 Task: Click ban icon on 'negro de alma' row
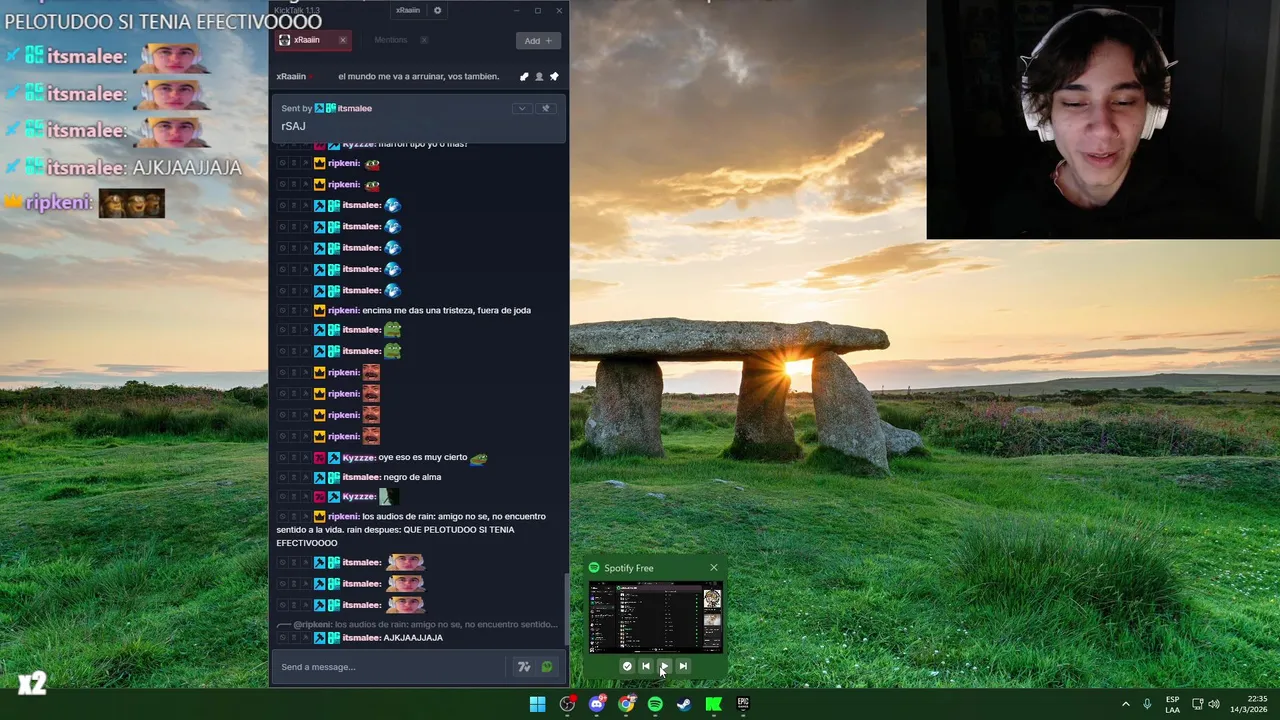pos(282,478)
